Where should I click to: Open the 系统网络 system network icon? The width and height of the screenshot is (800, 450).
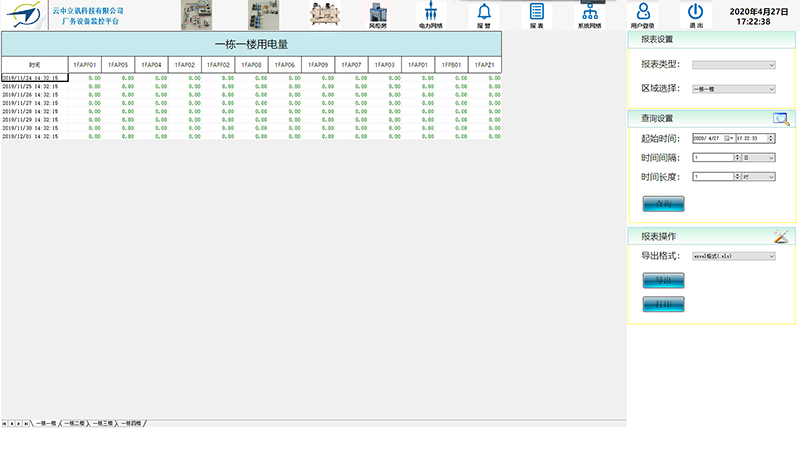[x=591, y=14]
